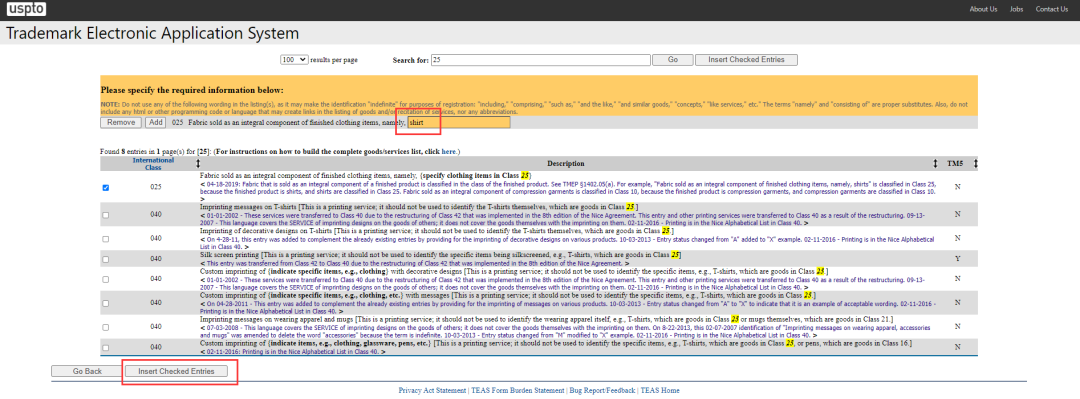Click the Go Back button
This screenshot has width=1080, height=399.
[x=87, y=371]
